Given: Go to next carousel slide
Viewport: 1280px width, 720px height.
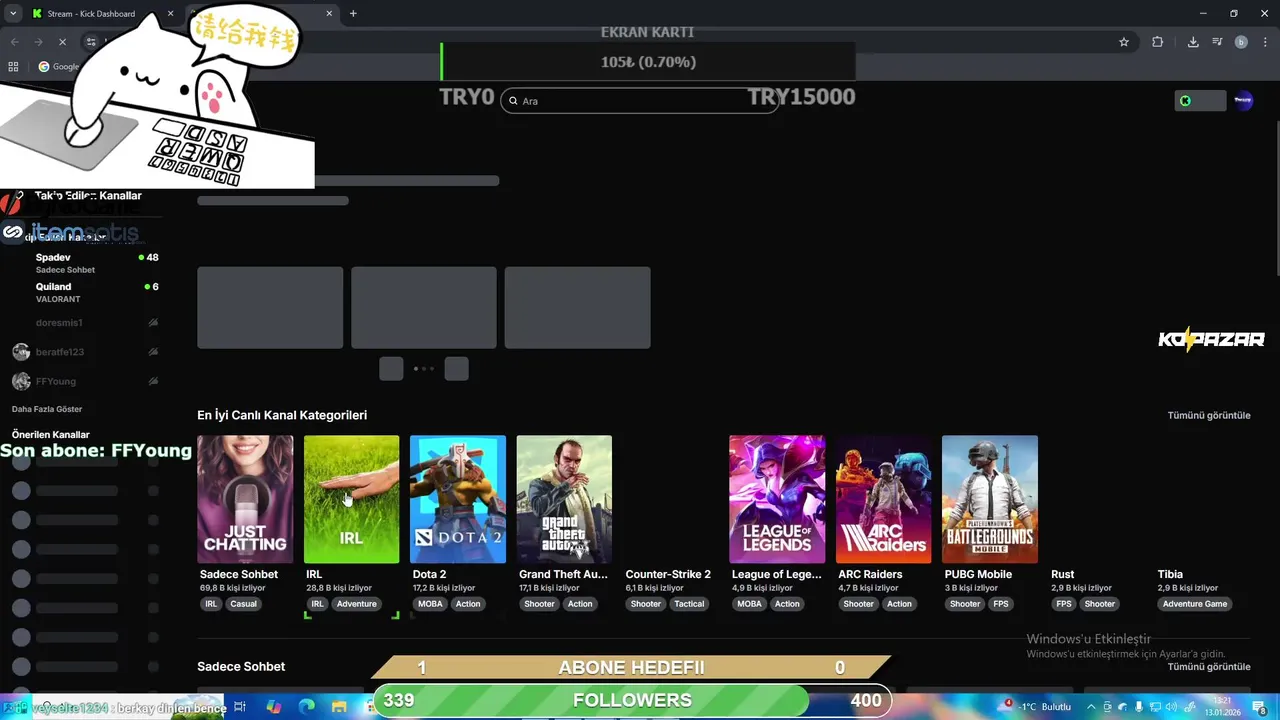Looking at the screenshot, I should click(x=456, y=369).
